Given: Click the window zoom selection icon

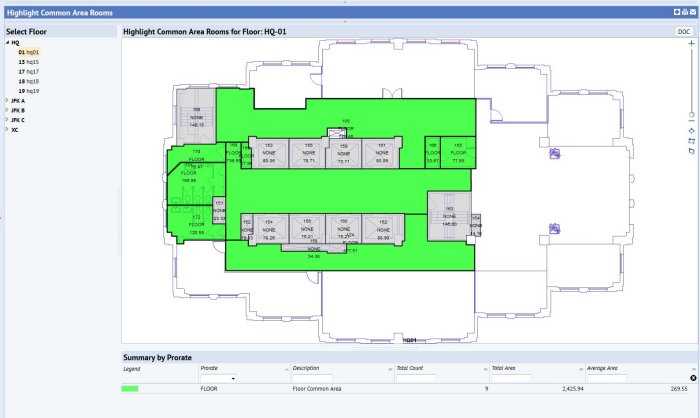Looking at the screenshot, I should click(691, 141).
